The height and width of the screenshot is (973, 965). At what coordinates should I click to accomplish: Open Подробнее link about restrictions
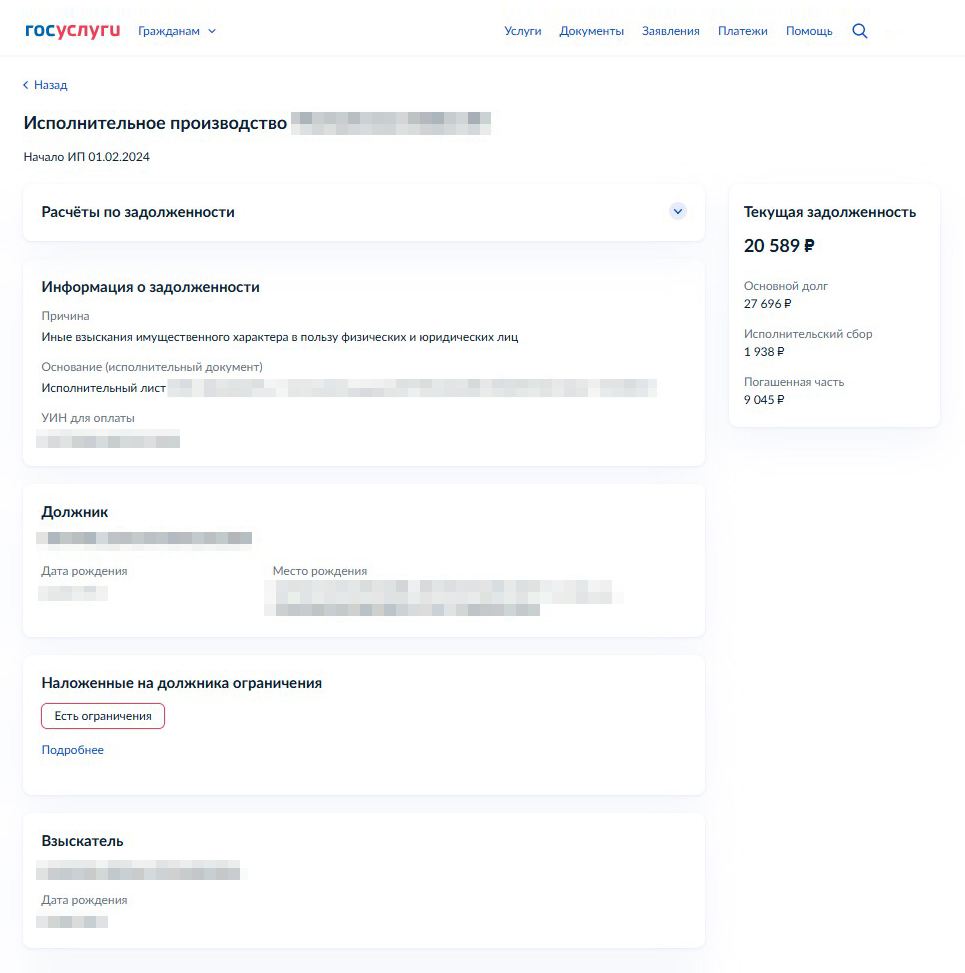click(73, 750)
